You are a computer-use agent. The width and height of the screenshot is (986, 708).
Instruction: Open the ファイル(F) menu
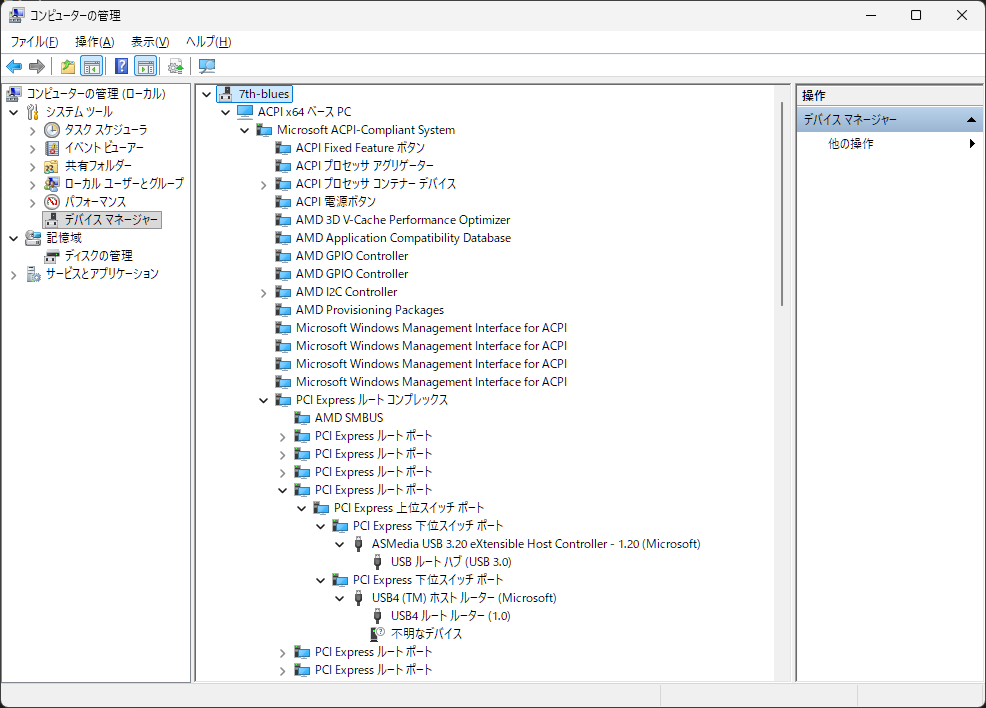coord(35,41)
